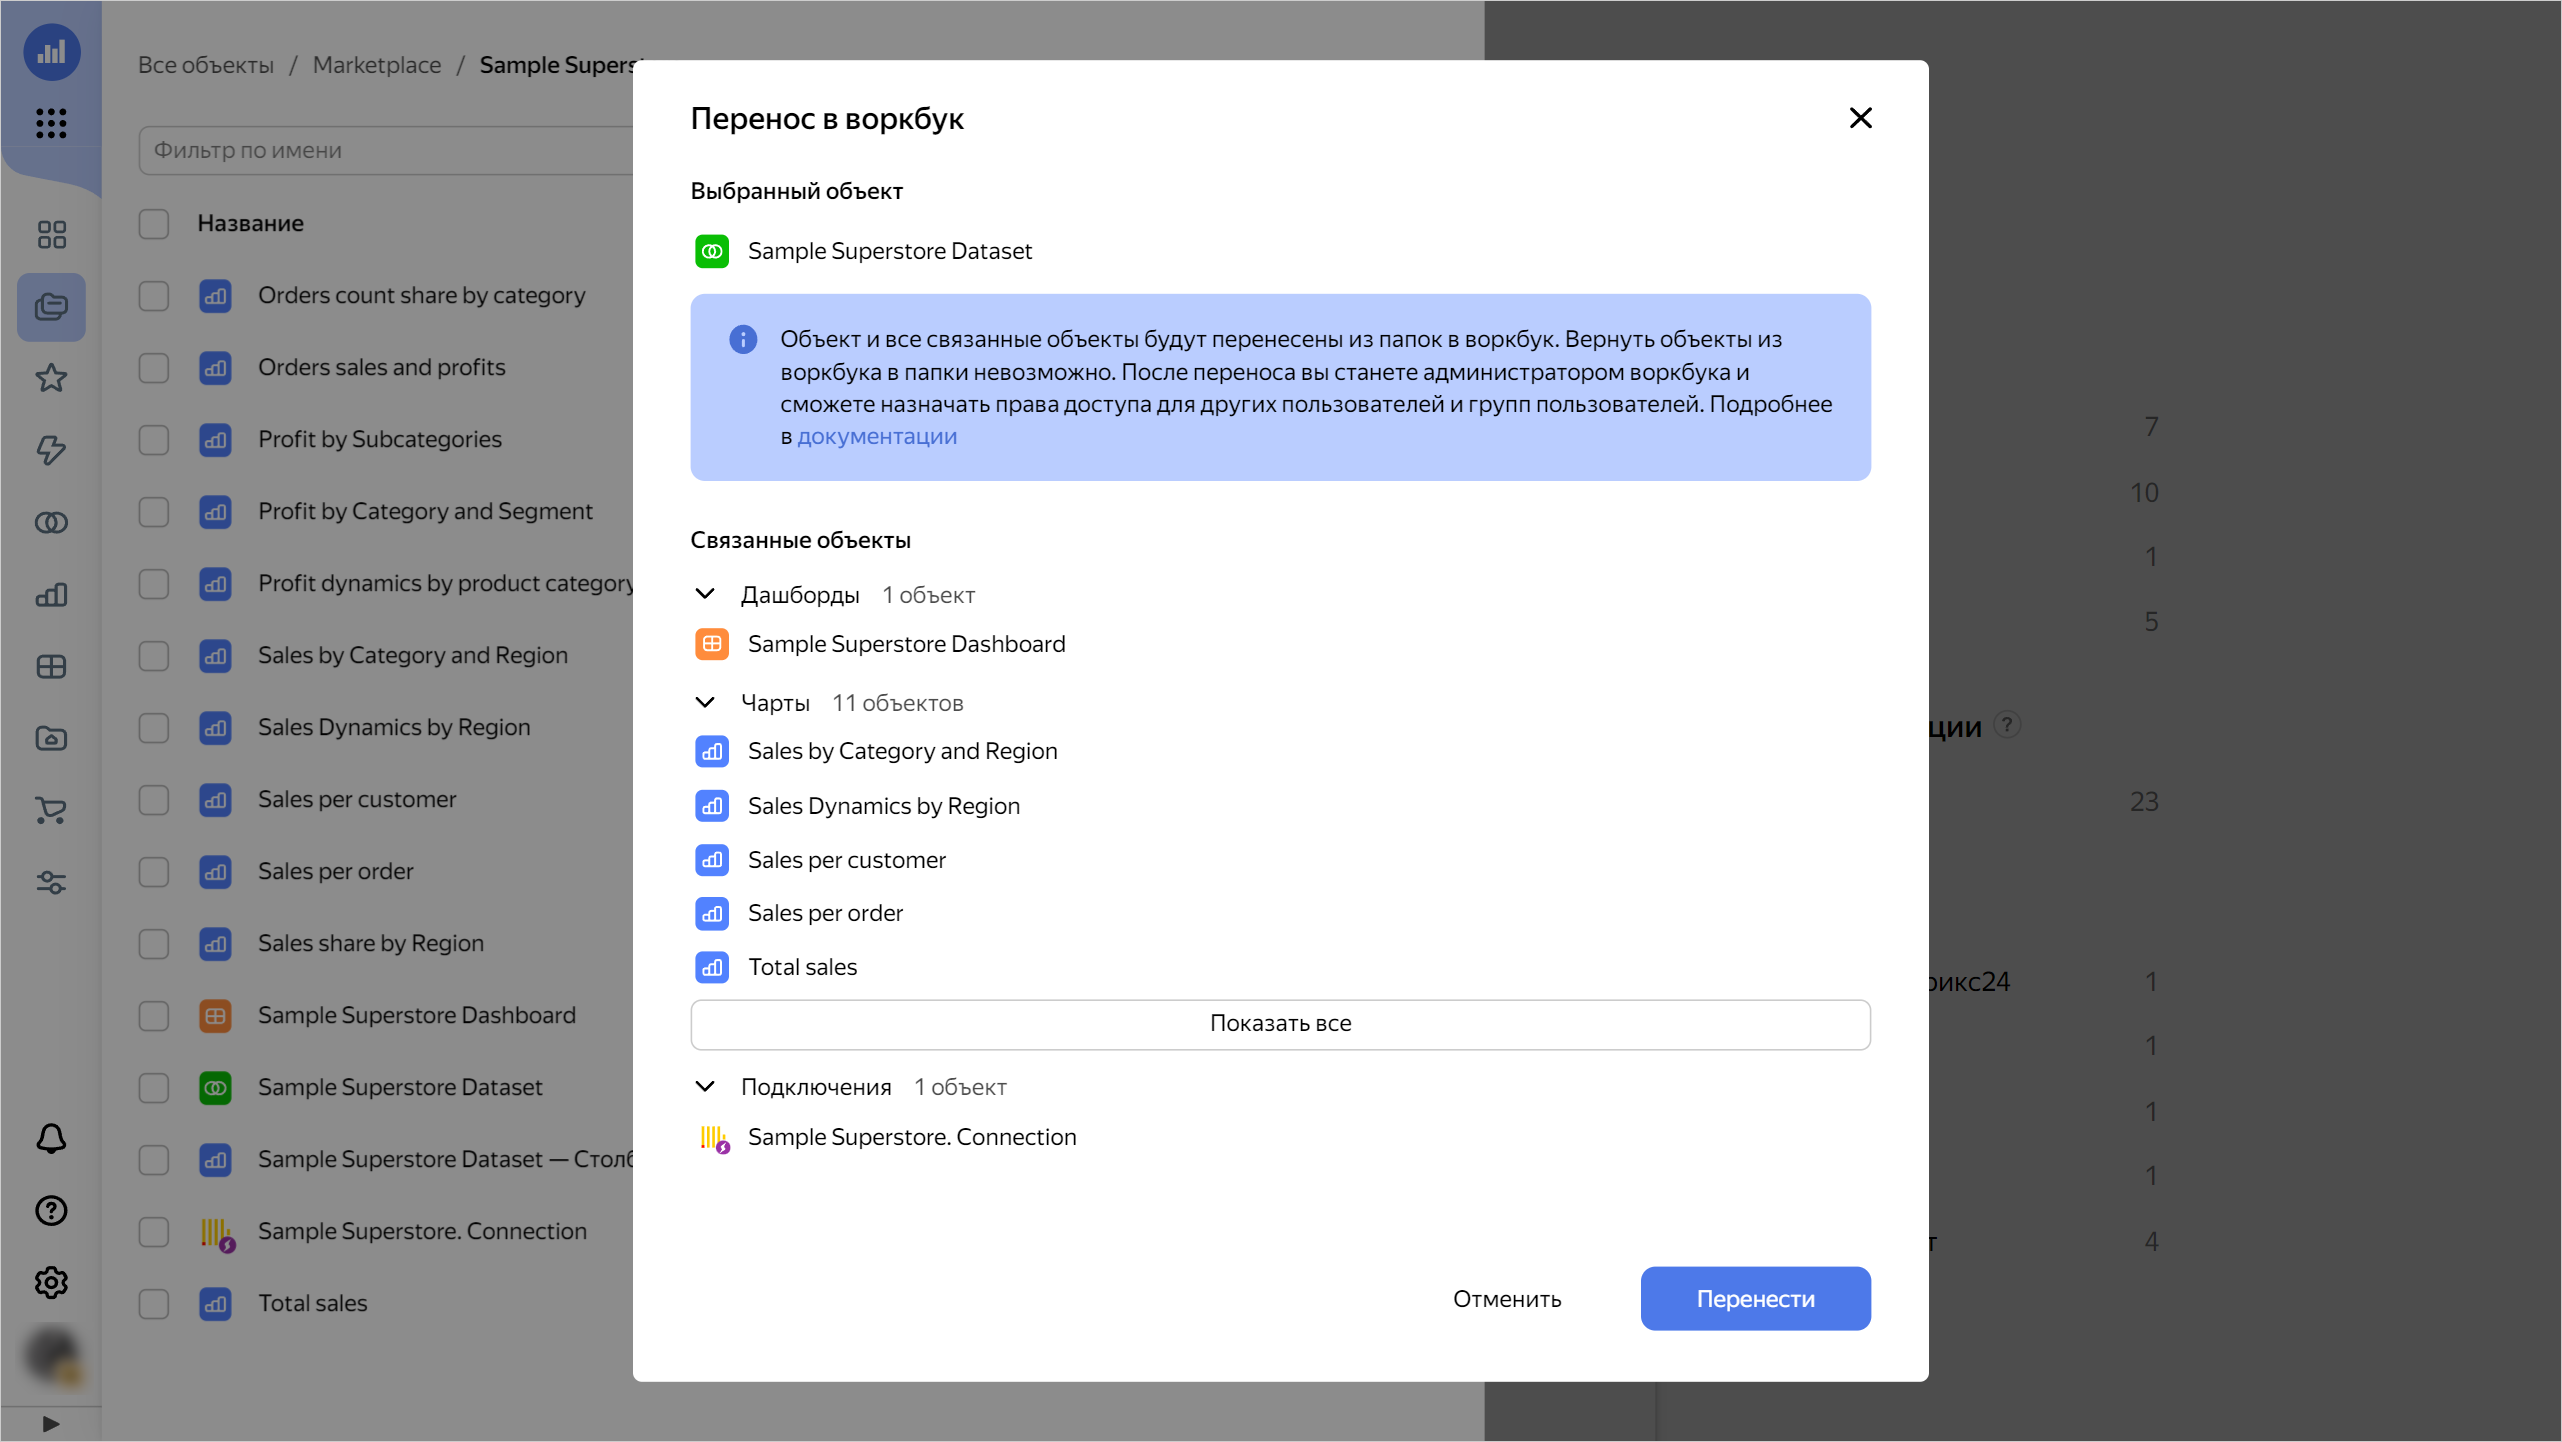Image resolution: width=2562 pixels, height=1442 pixels.
Task: Collapse the Дашборды section
Action: 705,595
